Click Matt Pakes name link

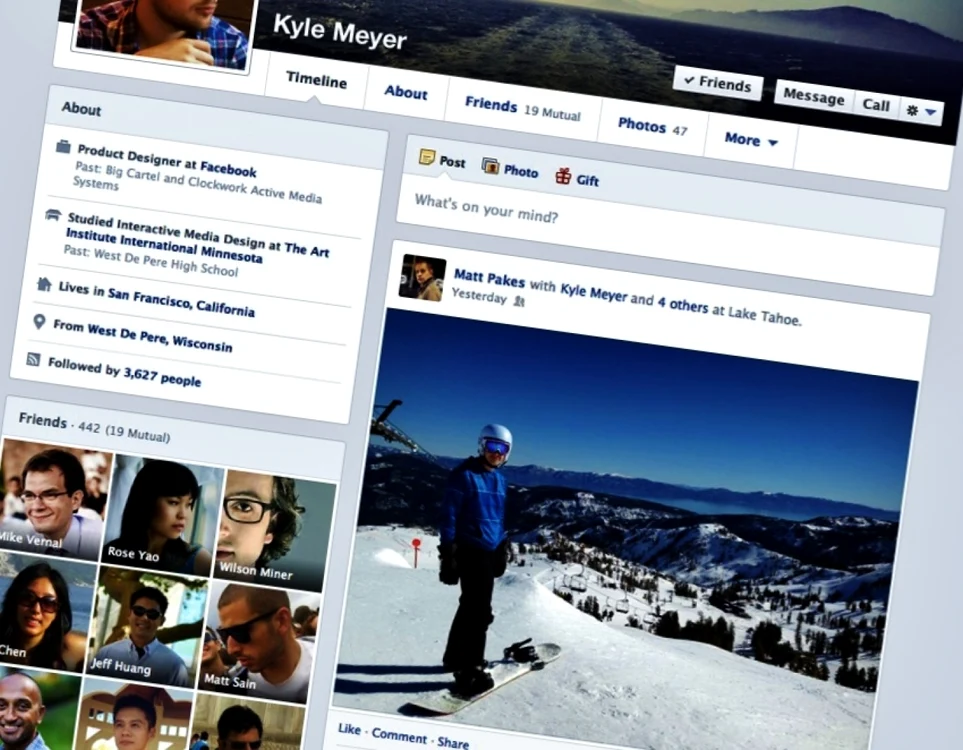click(489, 278)
